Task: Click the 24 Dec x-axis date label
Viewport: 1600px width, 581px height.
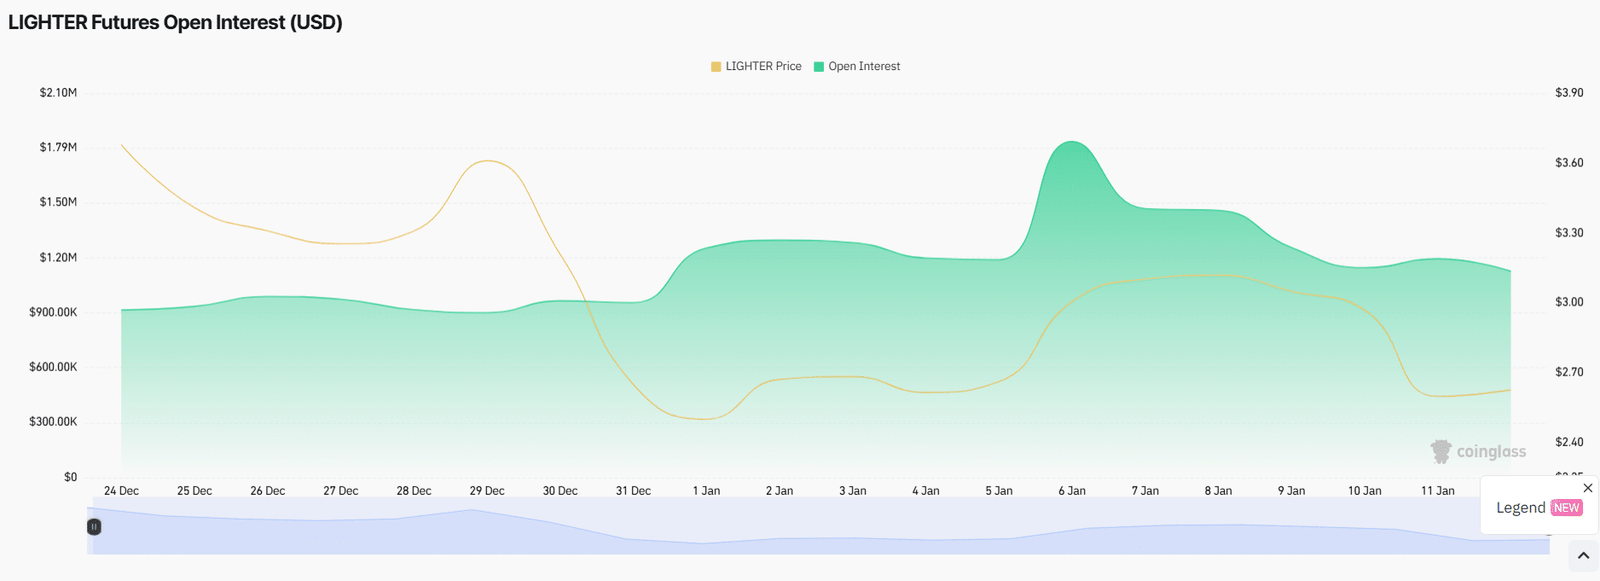Action: 121,491
